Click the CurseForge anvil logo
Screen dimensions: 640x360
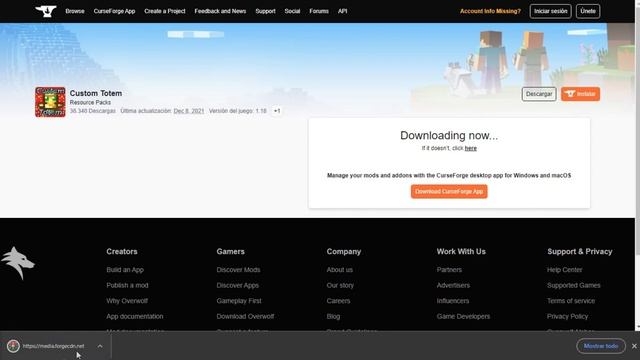[x=46, y=11]
